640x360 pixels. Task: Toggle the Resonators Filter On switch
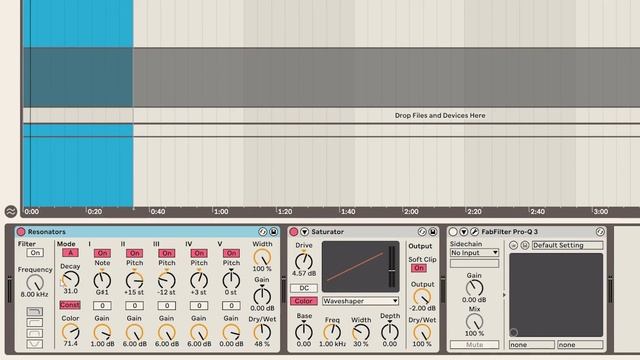35,253
